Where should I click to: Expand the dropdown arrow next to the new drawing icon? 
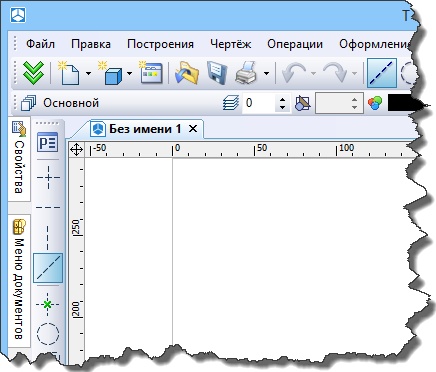tap(88, 73)
